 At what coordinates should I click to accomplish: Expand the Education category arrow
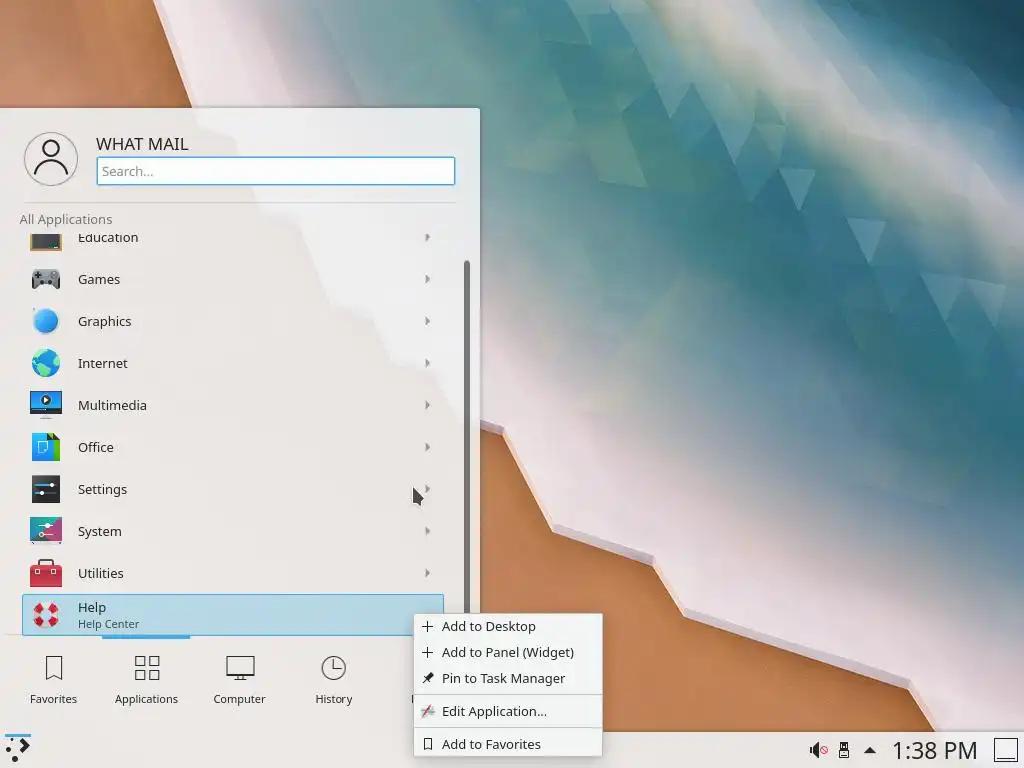[x=427, y=238]
